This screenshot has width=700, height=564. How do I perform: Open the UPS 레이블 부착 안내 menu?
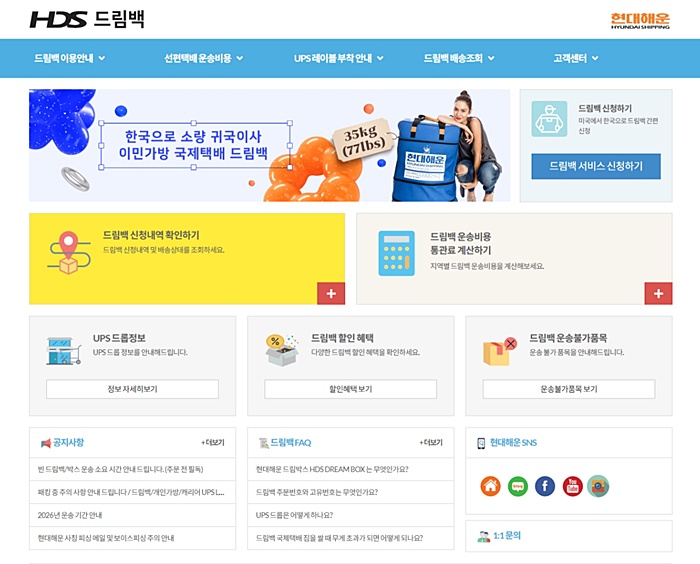333,58
